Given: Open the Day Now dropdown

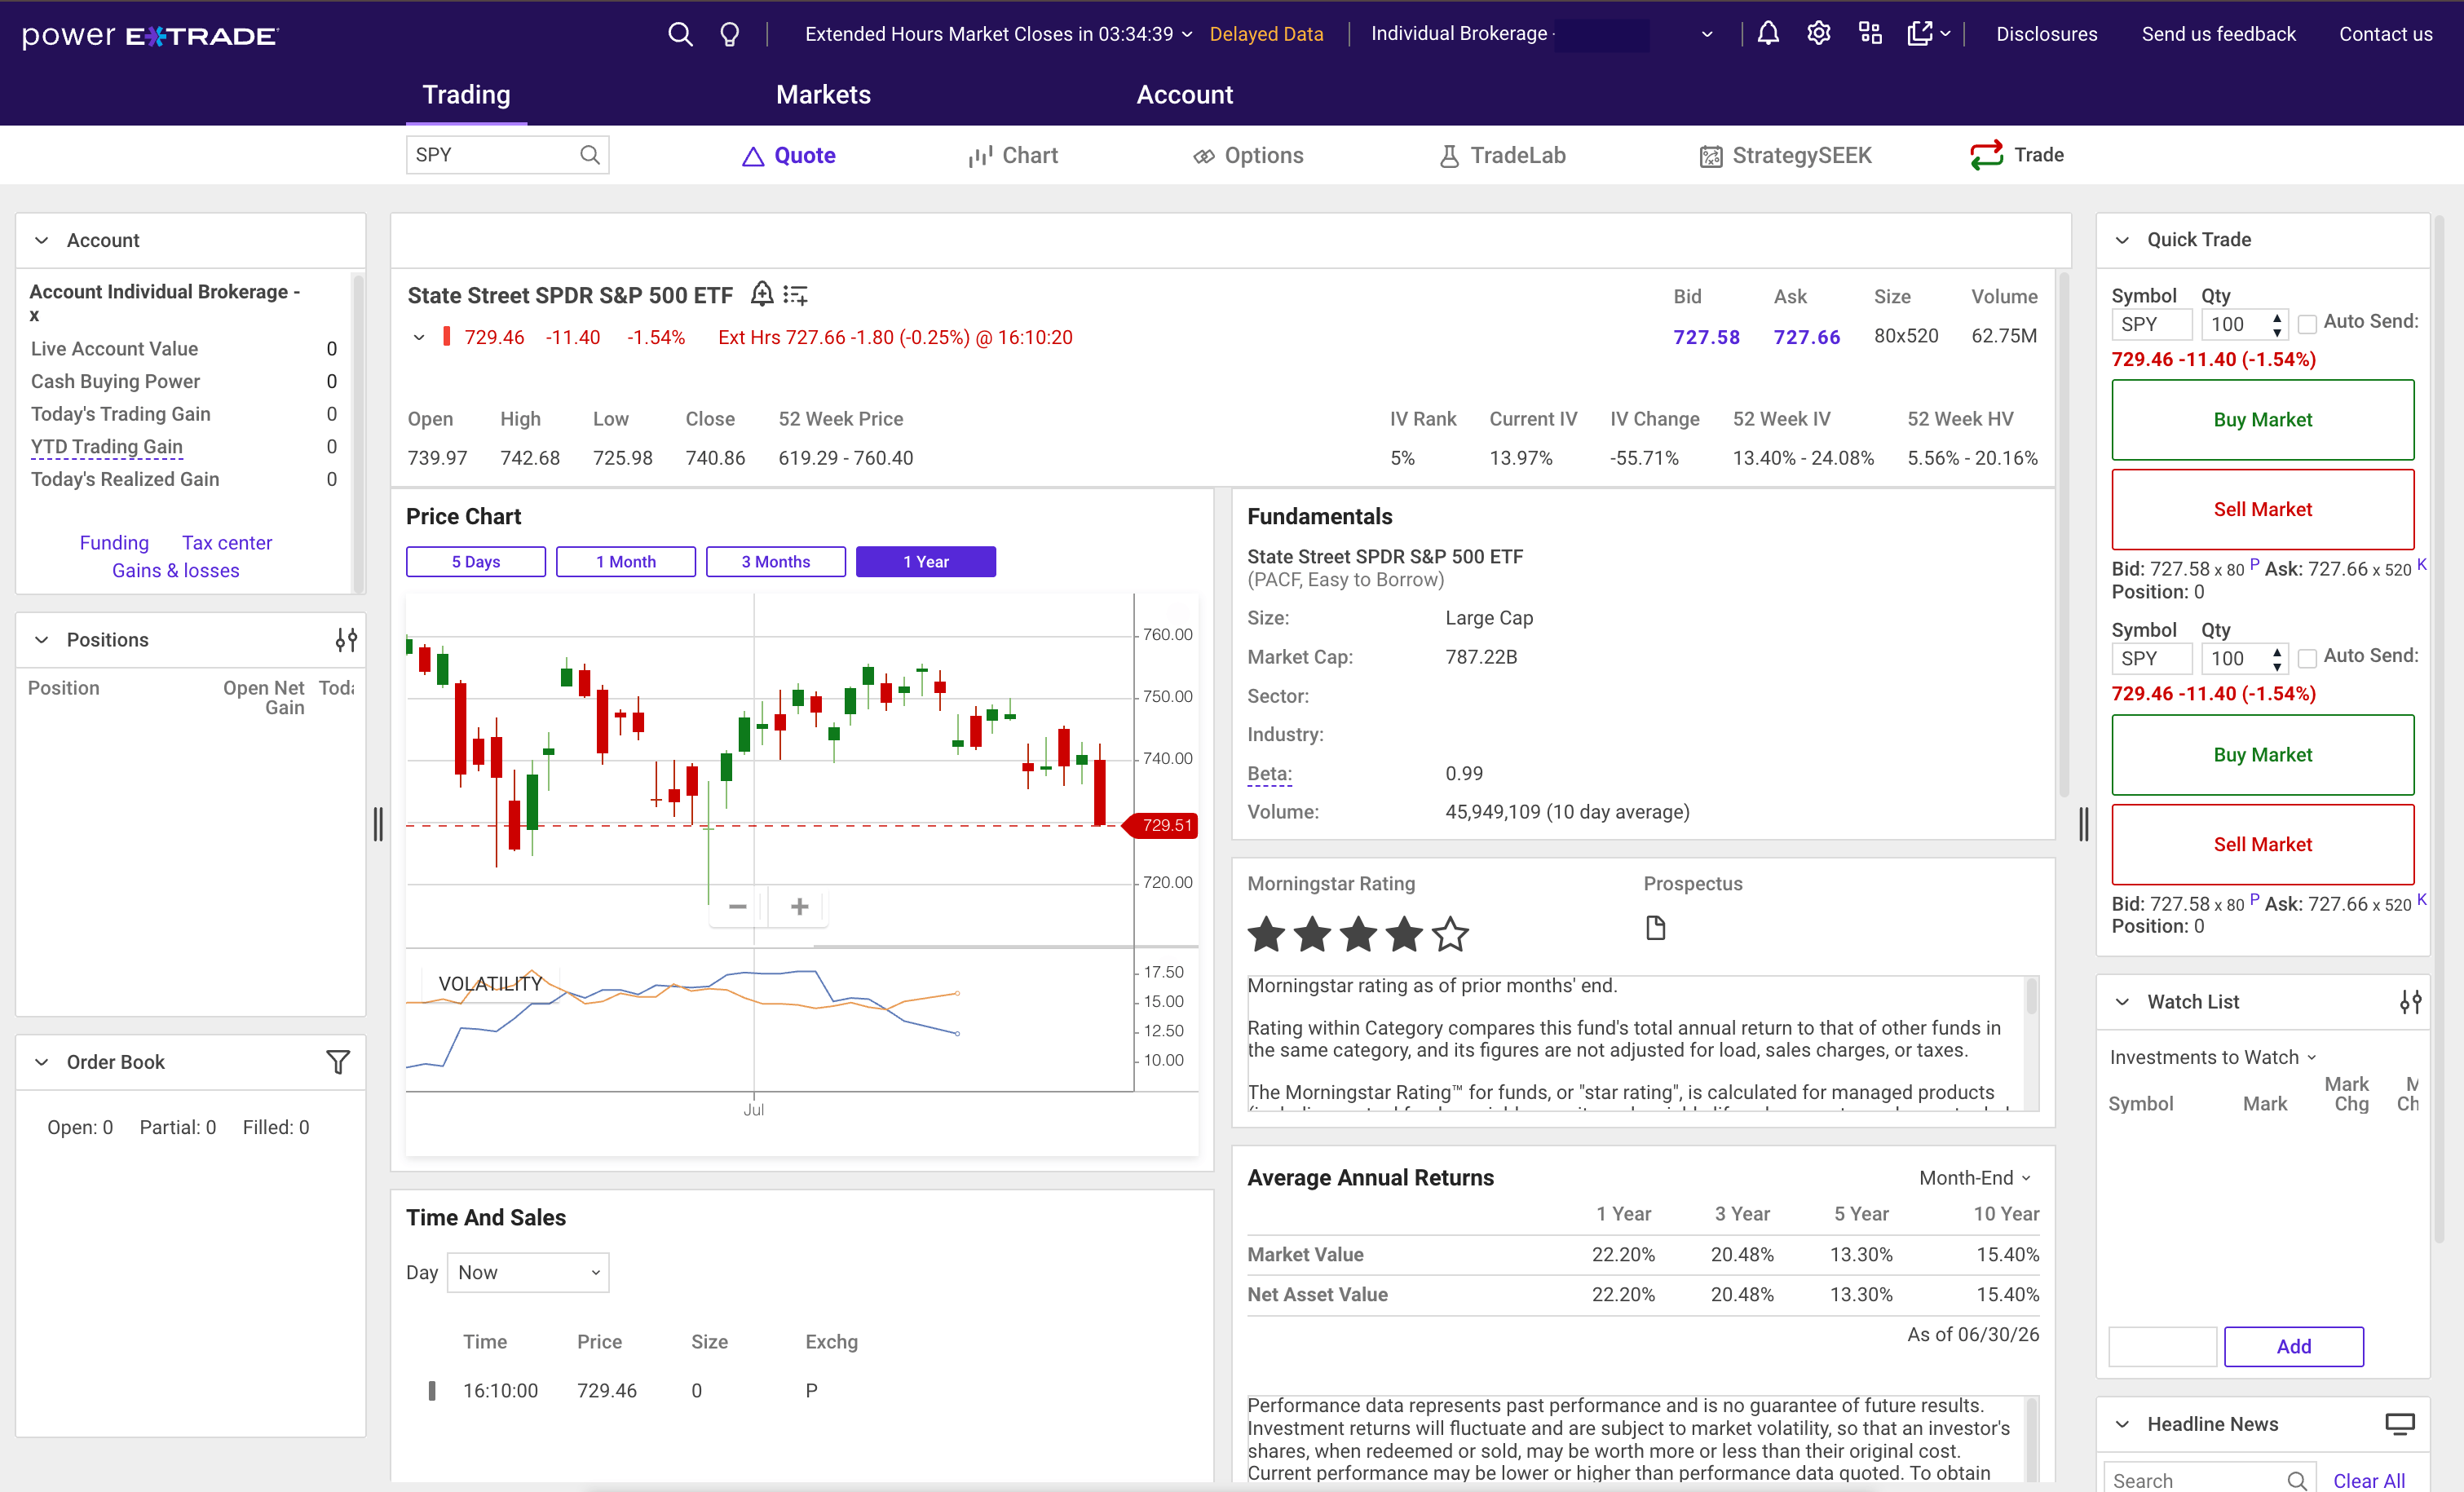Looking at the screenshot, I should click(528, 1272).
